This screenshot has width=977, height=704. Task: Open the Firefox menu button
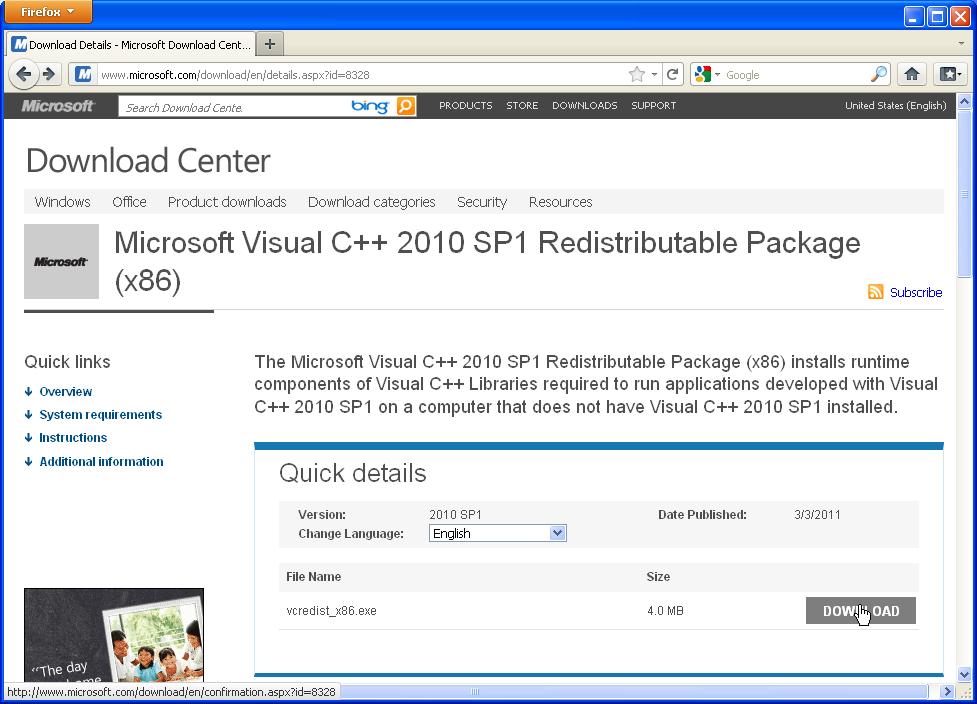click(45, 12)
